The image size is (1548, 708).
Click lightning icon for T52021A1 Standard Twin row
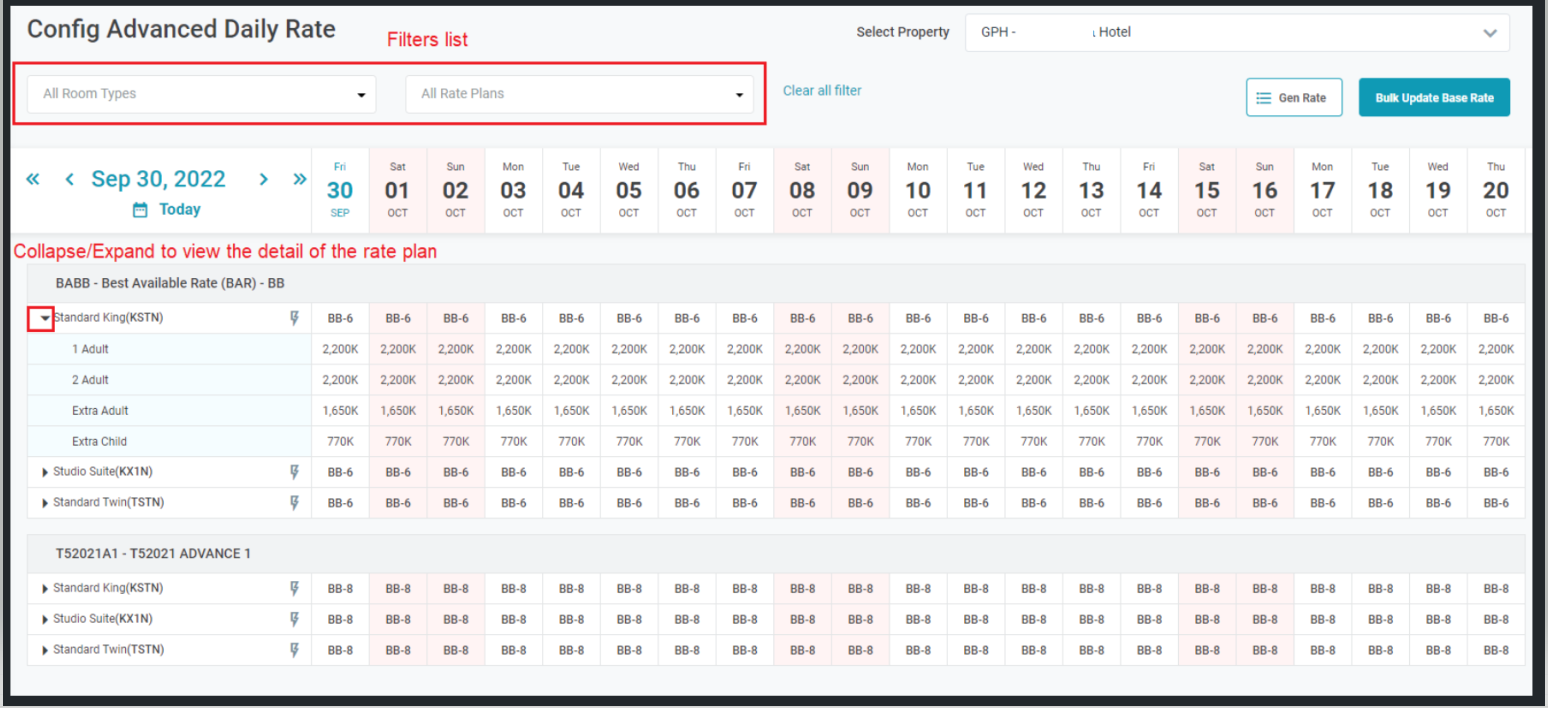294,650
